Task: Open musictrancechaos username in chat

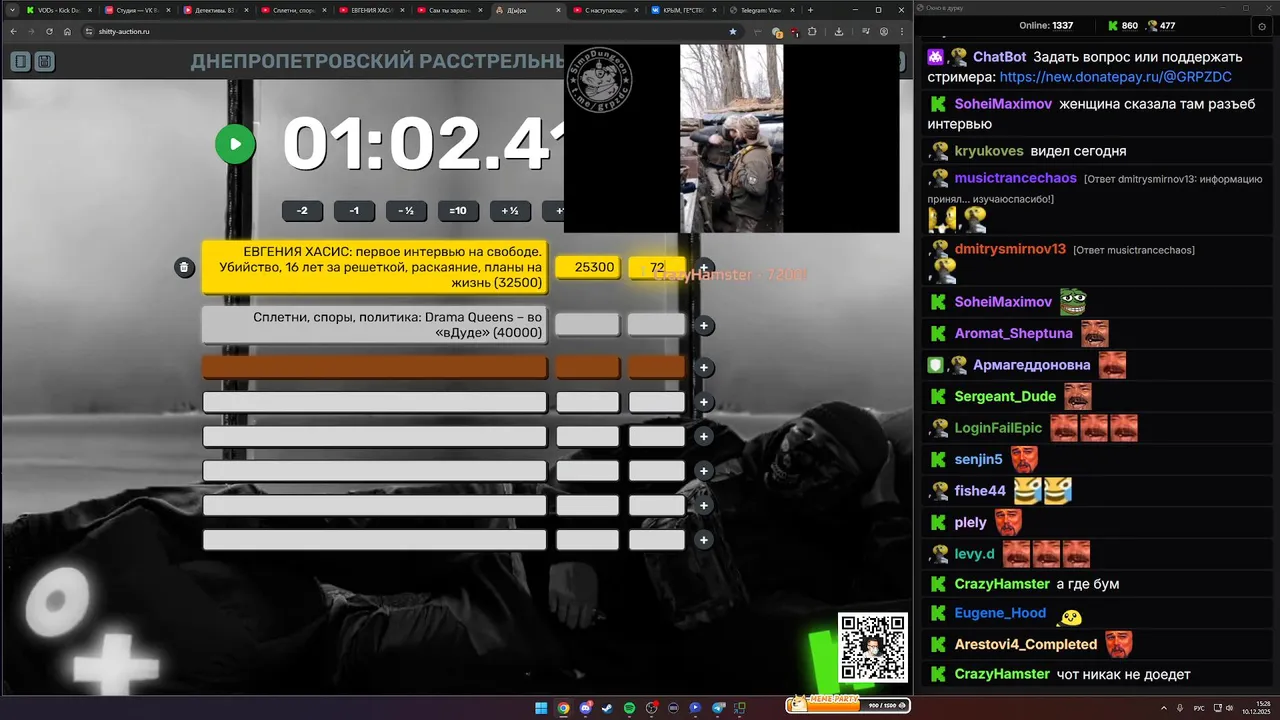Action: click(x=1015, y=178)
